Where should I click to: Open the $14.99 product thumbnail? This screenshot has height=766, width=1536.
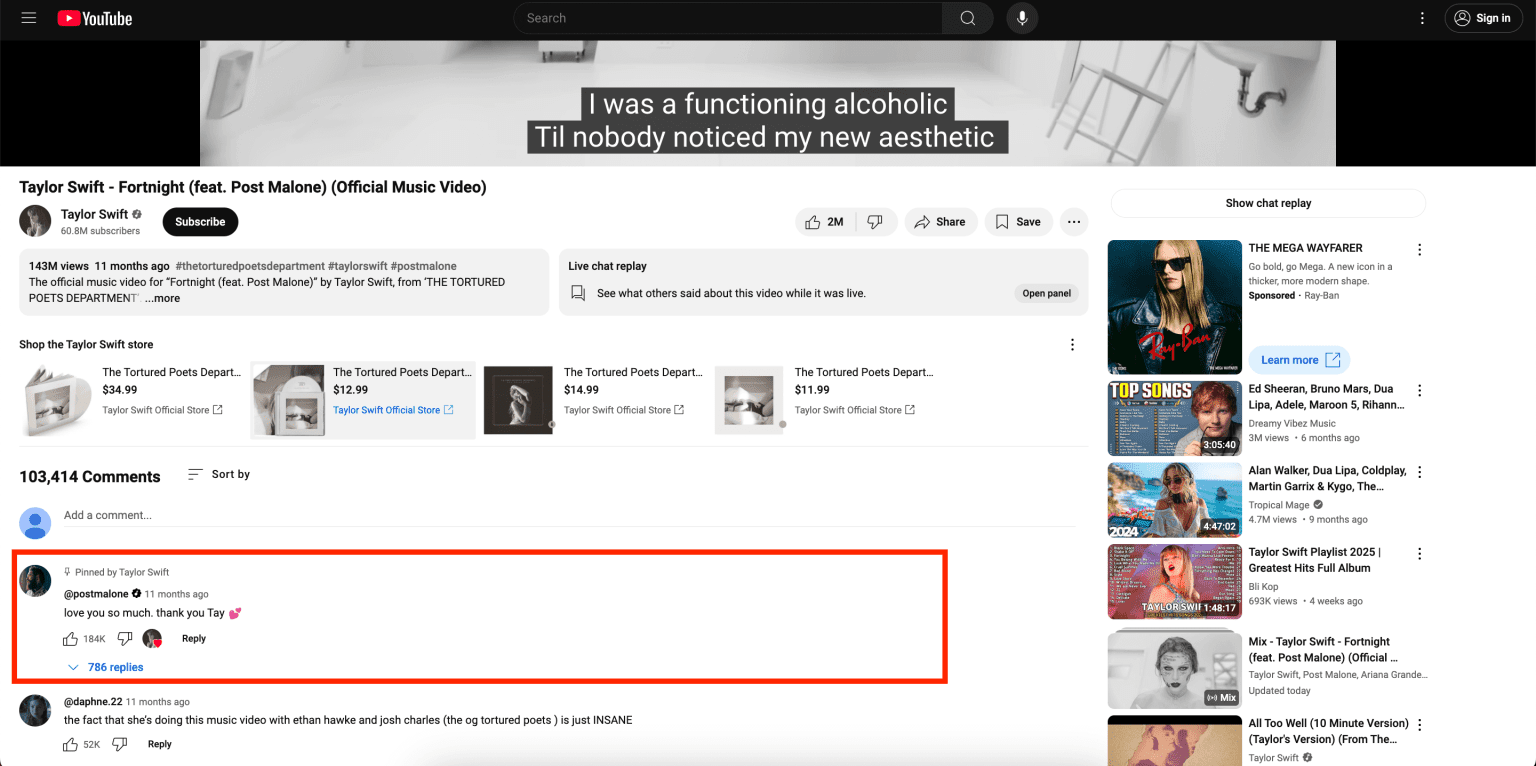(518, 400)
